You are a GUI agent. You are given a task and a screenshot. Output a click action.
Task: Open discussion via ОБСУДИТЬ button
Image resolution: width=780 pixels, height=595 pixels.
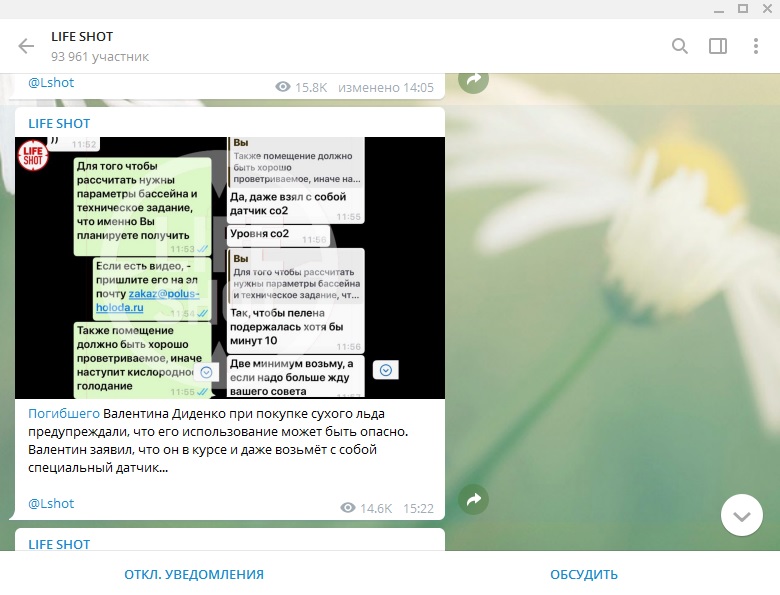click(584, 574)
